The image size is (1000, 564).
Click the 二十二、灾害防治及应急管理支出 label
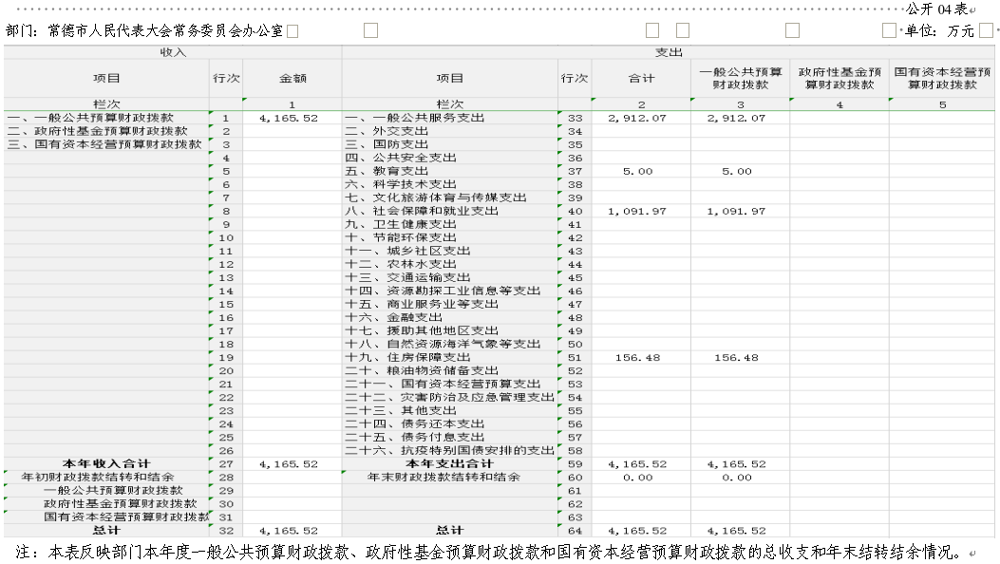(450, 397)
